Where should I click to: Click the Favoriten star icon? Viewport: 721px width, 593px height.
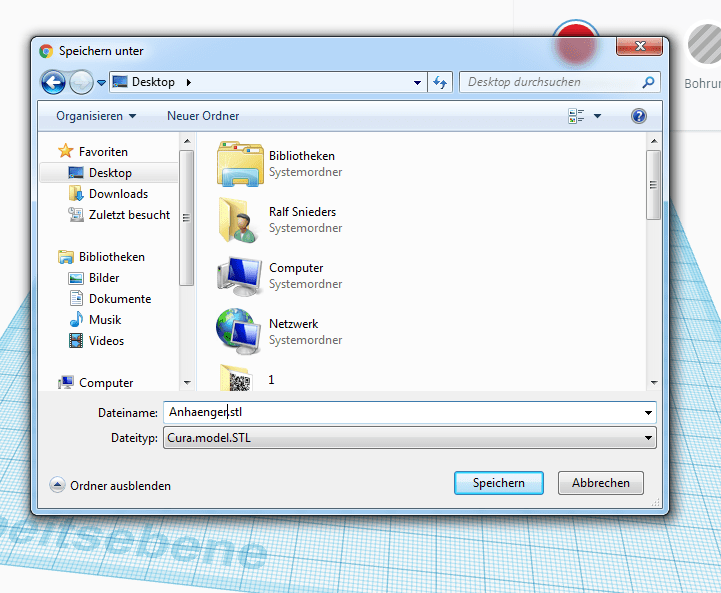click(65, 151)
